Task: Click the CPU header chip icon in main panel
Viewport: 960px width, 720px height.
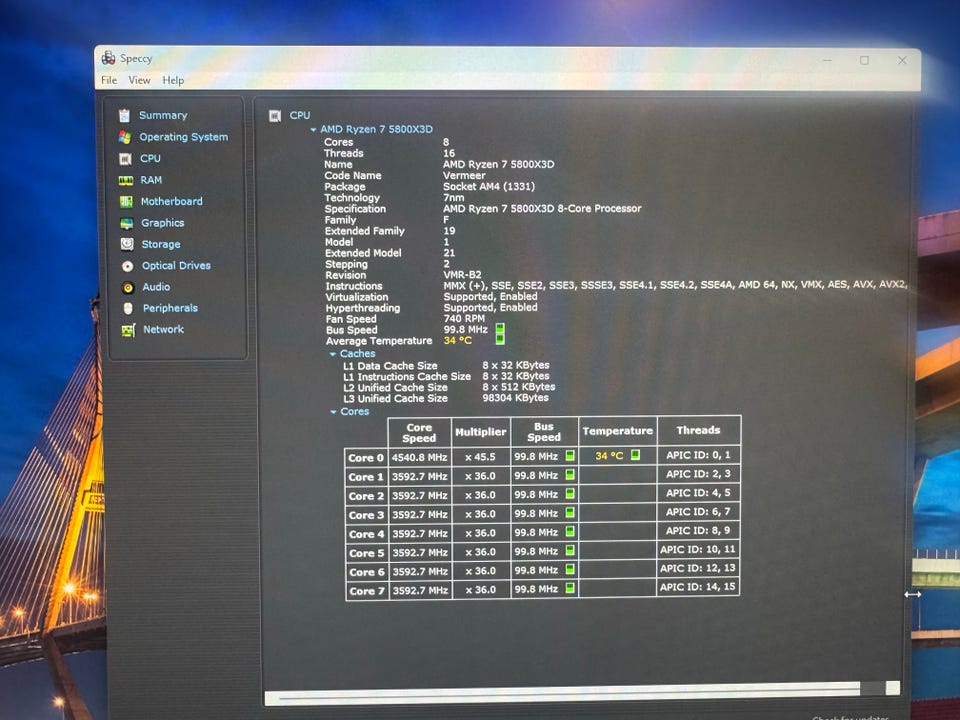Action: tap(275, 116)
